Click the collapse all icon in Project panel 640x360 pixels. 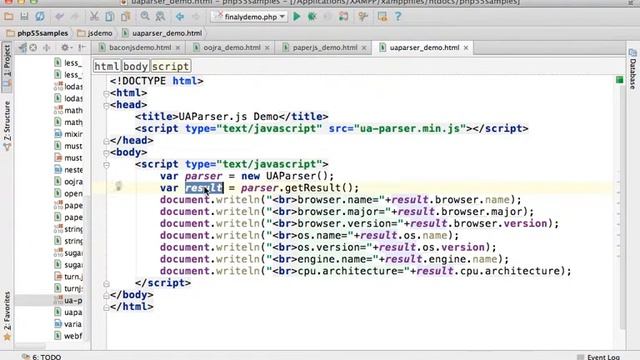[47, 48]
